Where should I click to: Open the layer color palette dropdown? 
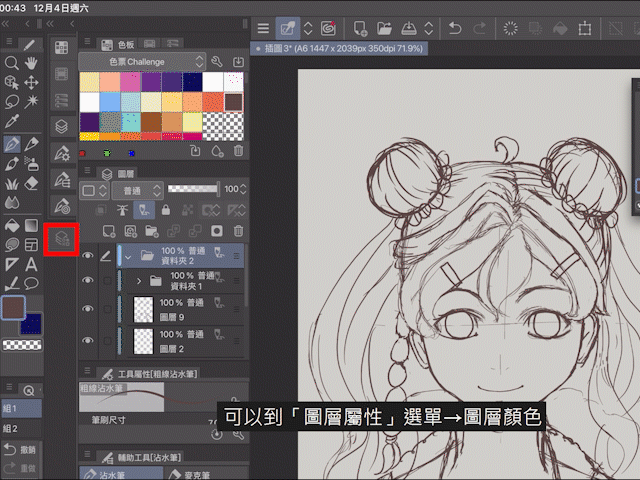(x=95, y=190)
